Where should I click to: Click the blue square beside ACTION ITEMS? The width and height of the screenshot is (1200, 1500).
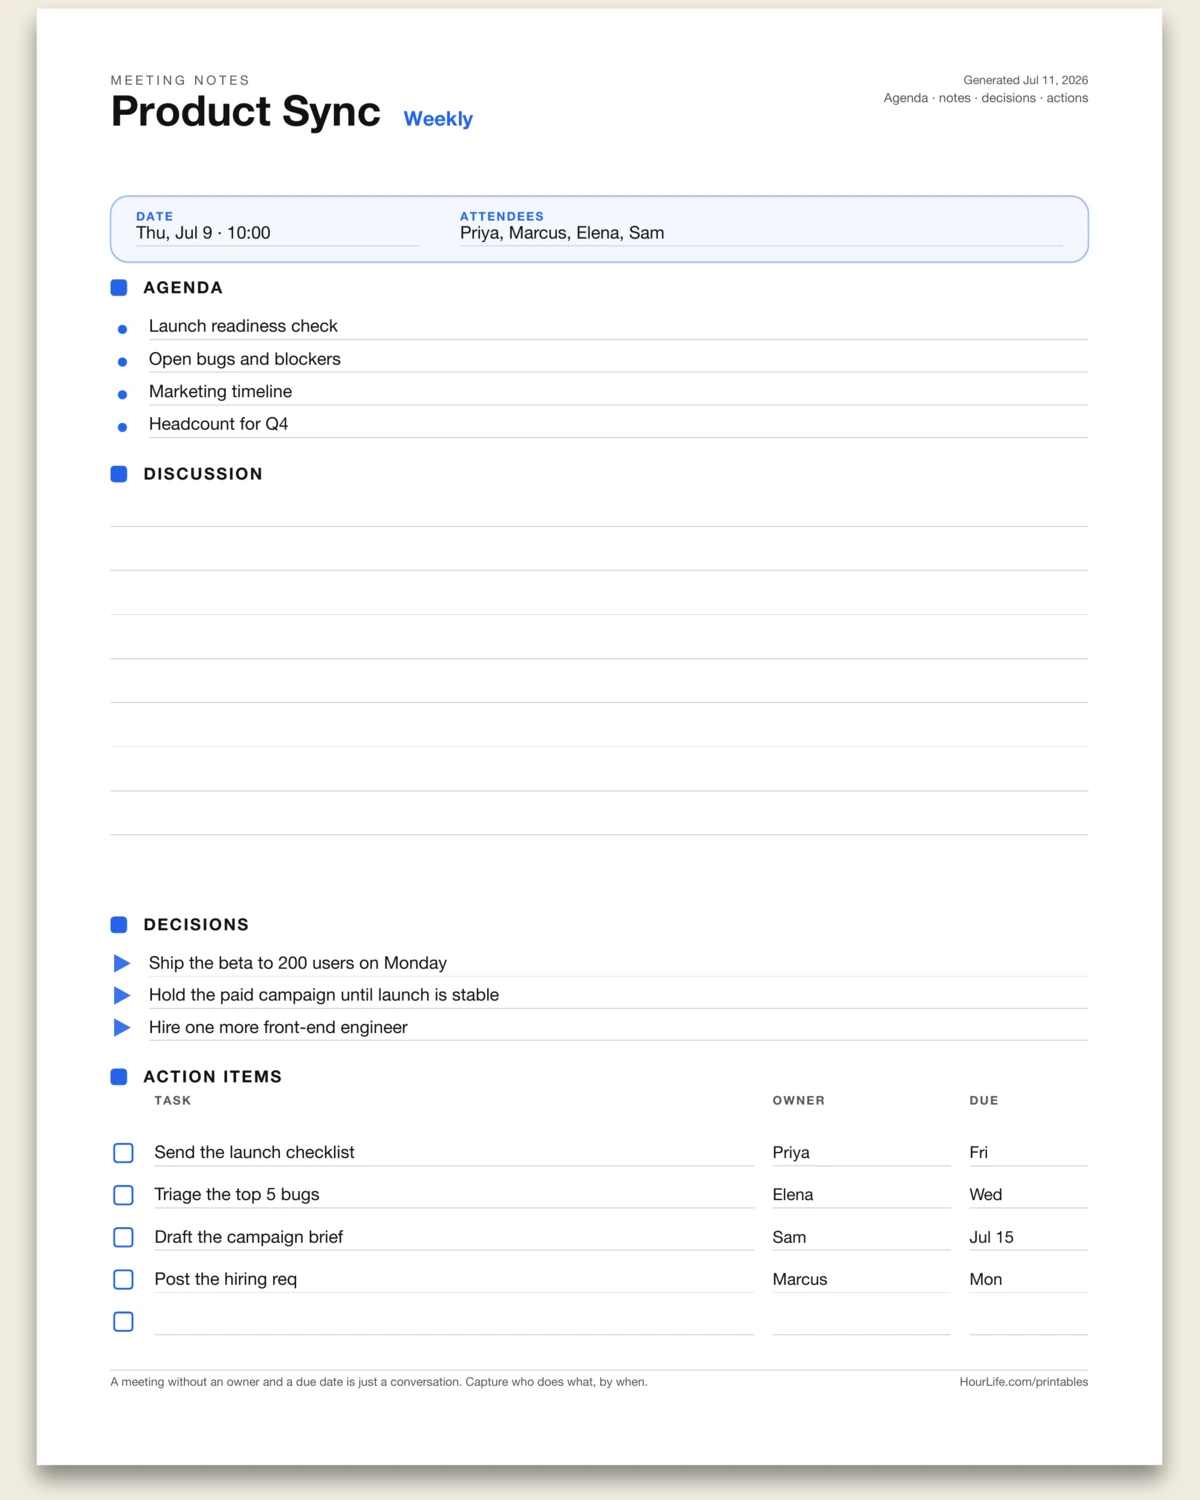(x=119, y=1077)
